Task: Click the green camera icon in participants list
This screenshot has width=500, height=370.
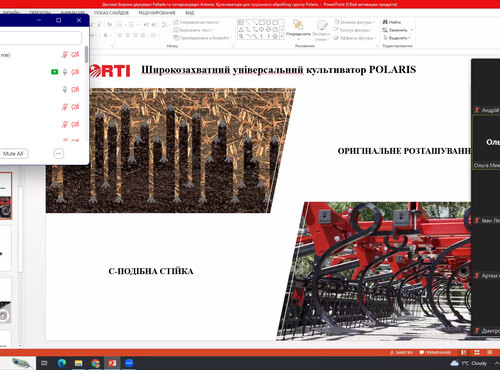Action: click(x=54, y=72)
